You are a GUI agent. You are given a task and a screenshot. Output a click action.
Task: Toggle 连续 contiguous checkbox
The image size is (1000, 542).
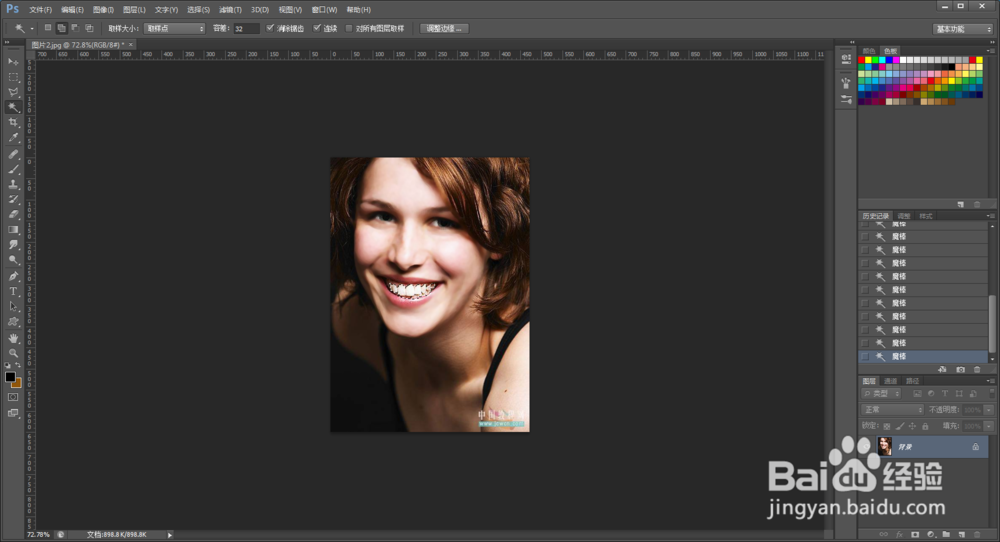coord(317,28)
